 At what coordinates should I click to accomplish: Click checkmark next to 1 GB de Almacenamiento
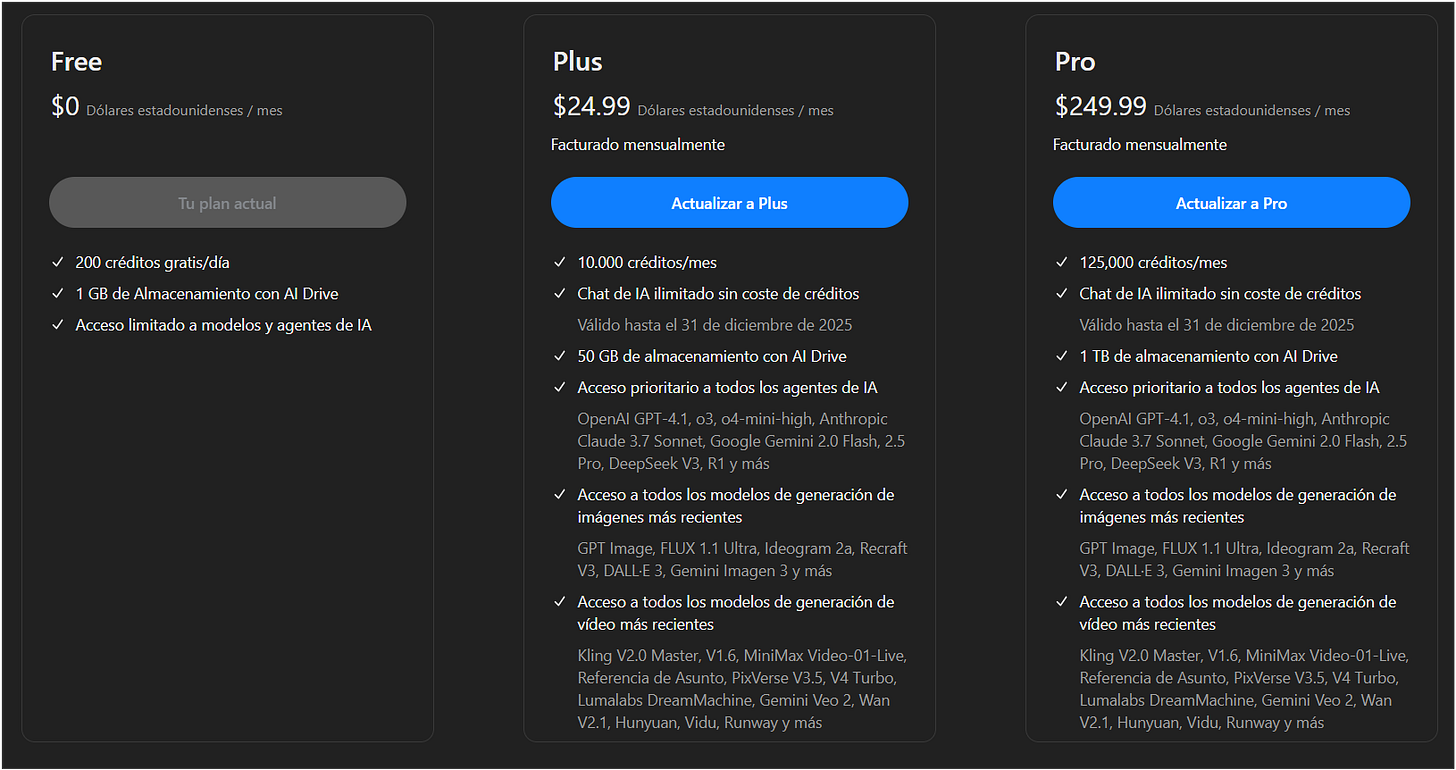57,294
